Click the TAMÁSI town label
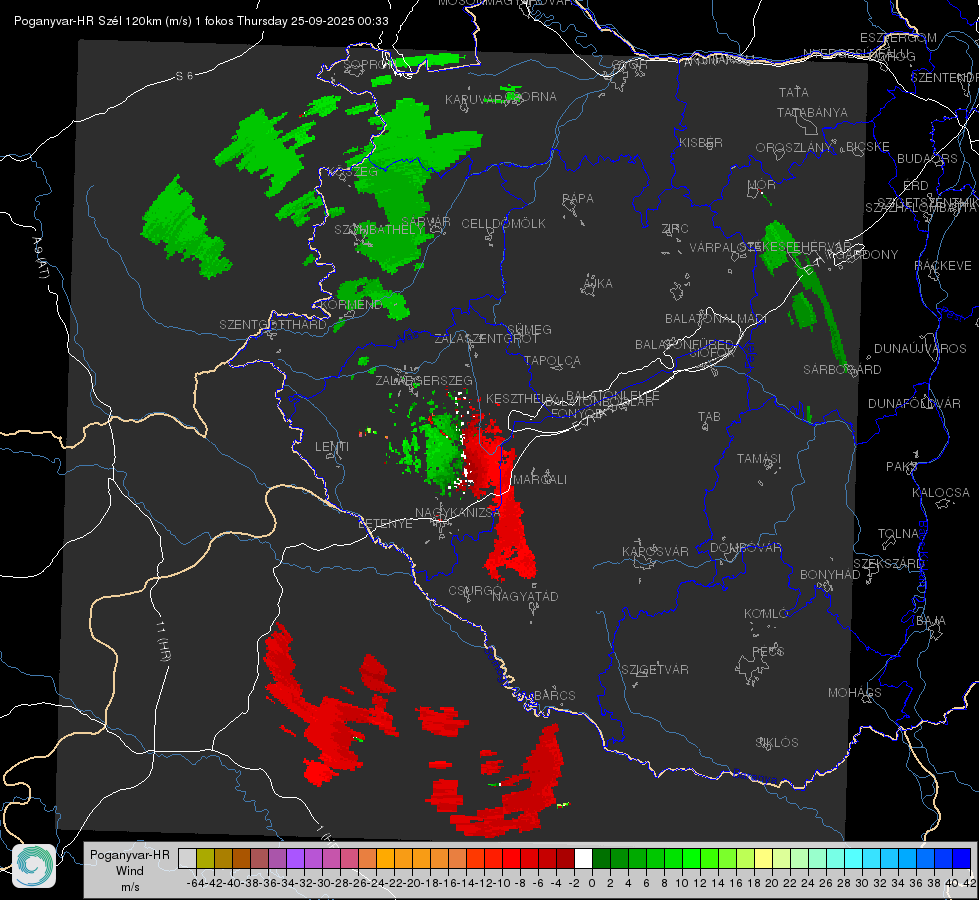Screen dimensions: 979x900 pos(759,458)
